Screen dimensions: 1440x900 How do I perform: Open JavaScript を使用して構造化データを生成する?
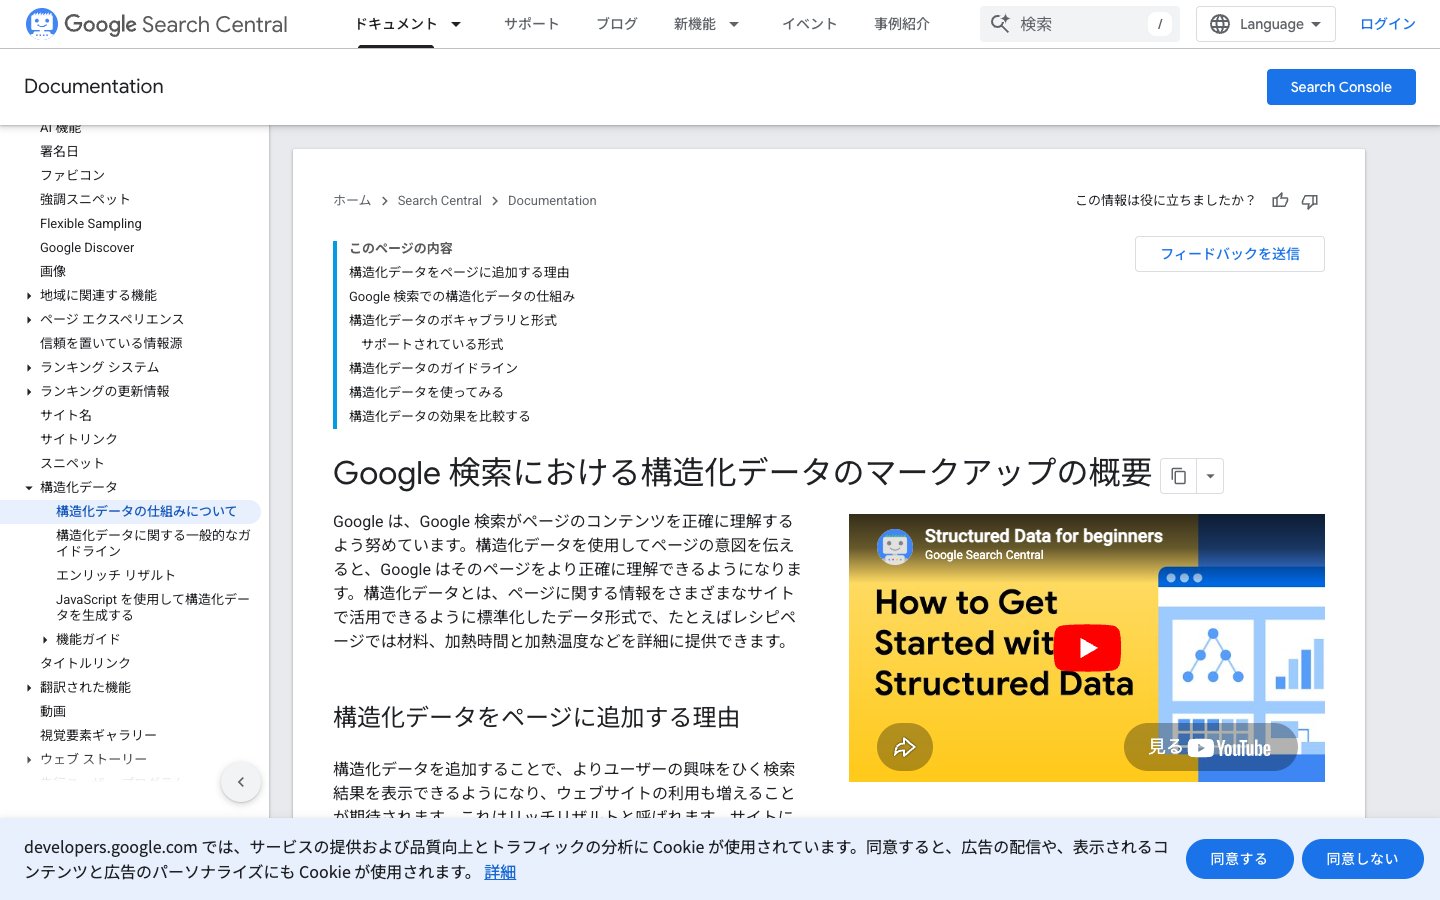pyautogui.click(x=153, y=607)
